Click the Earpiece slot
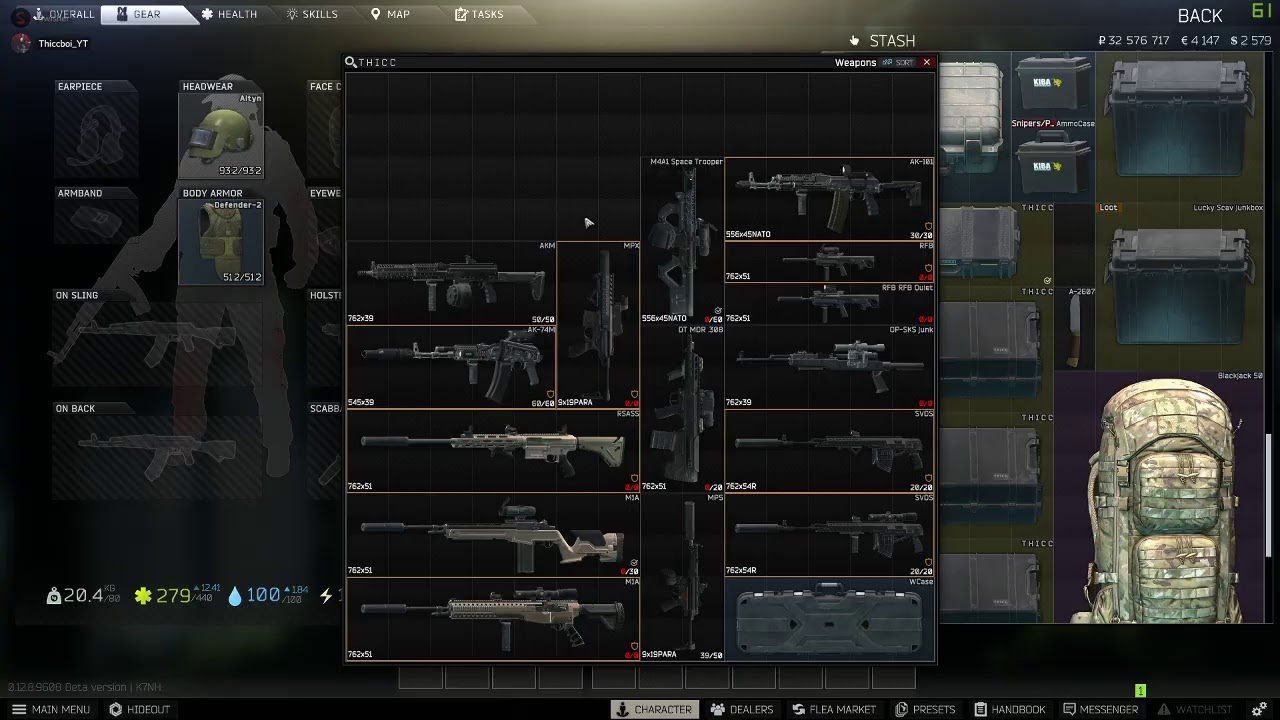This screenshot has width=1280, height=720. [97, 136]
